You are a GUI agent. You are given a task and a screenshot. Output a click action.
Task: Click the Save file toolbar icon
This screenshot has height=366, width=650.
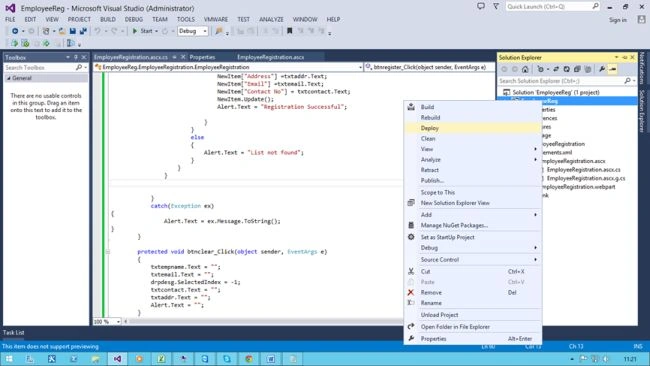pos(73,31)
